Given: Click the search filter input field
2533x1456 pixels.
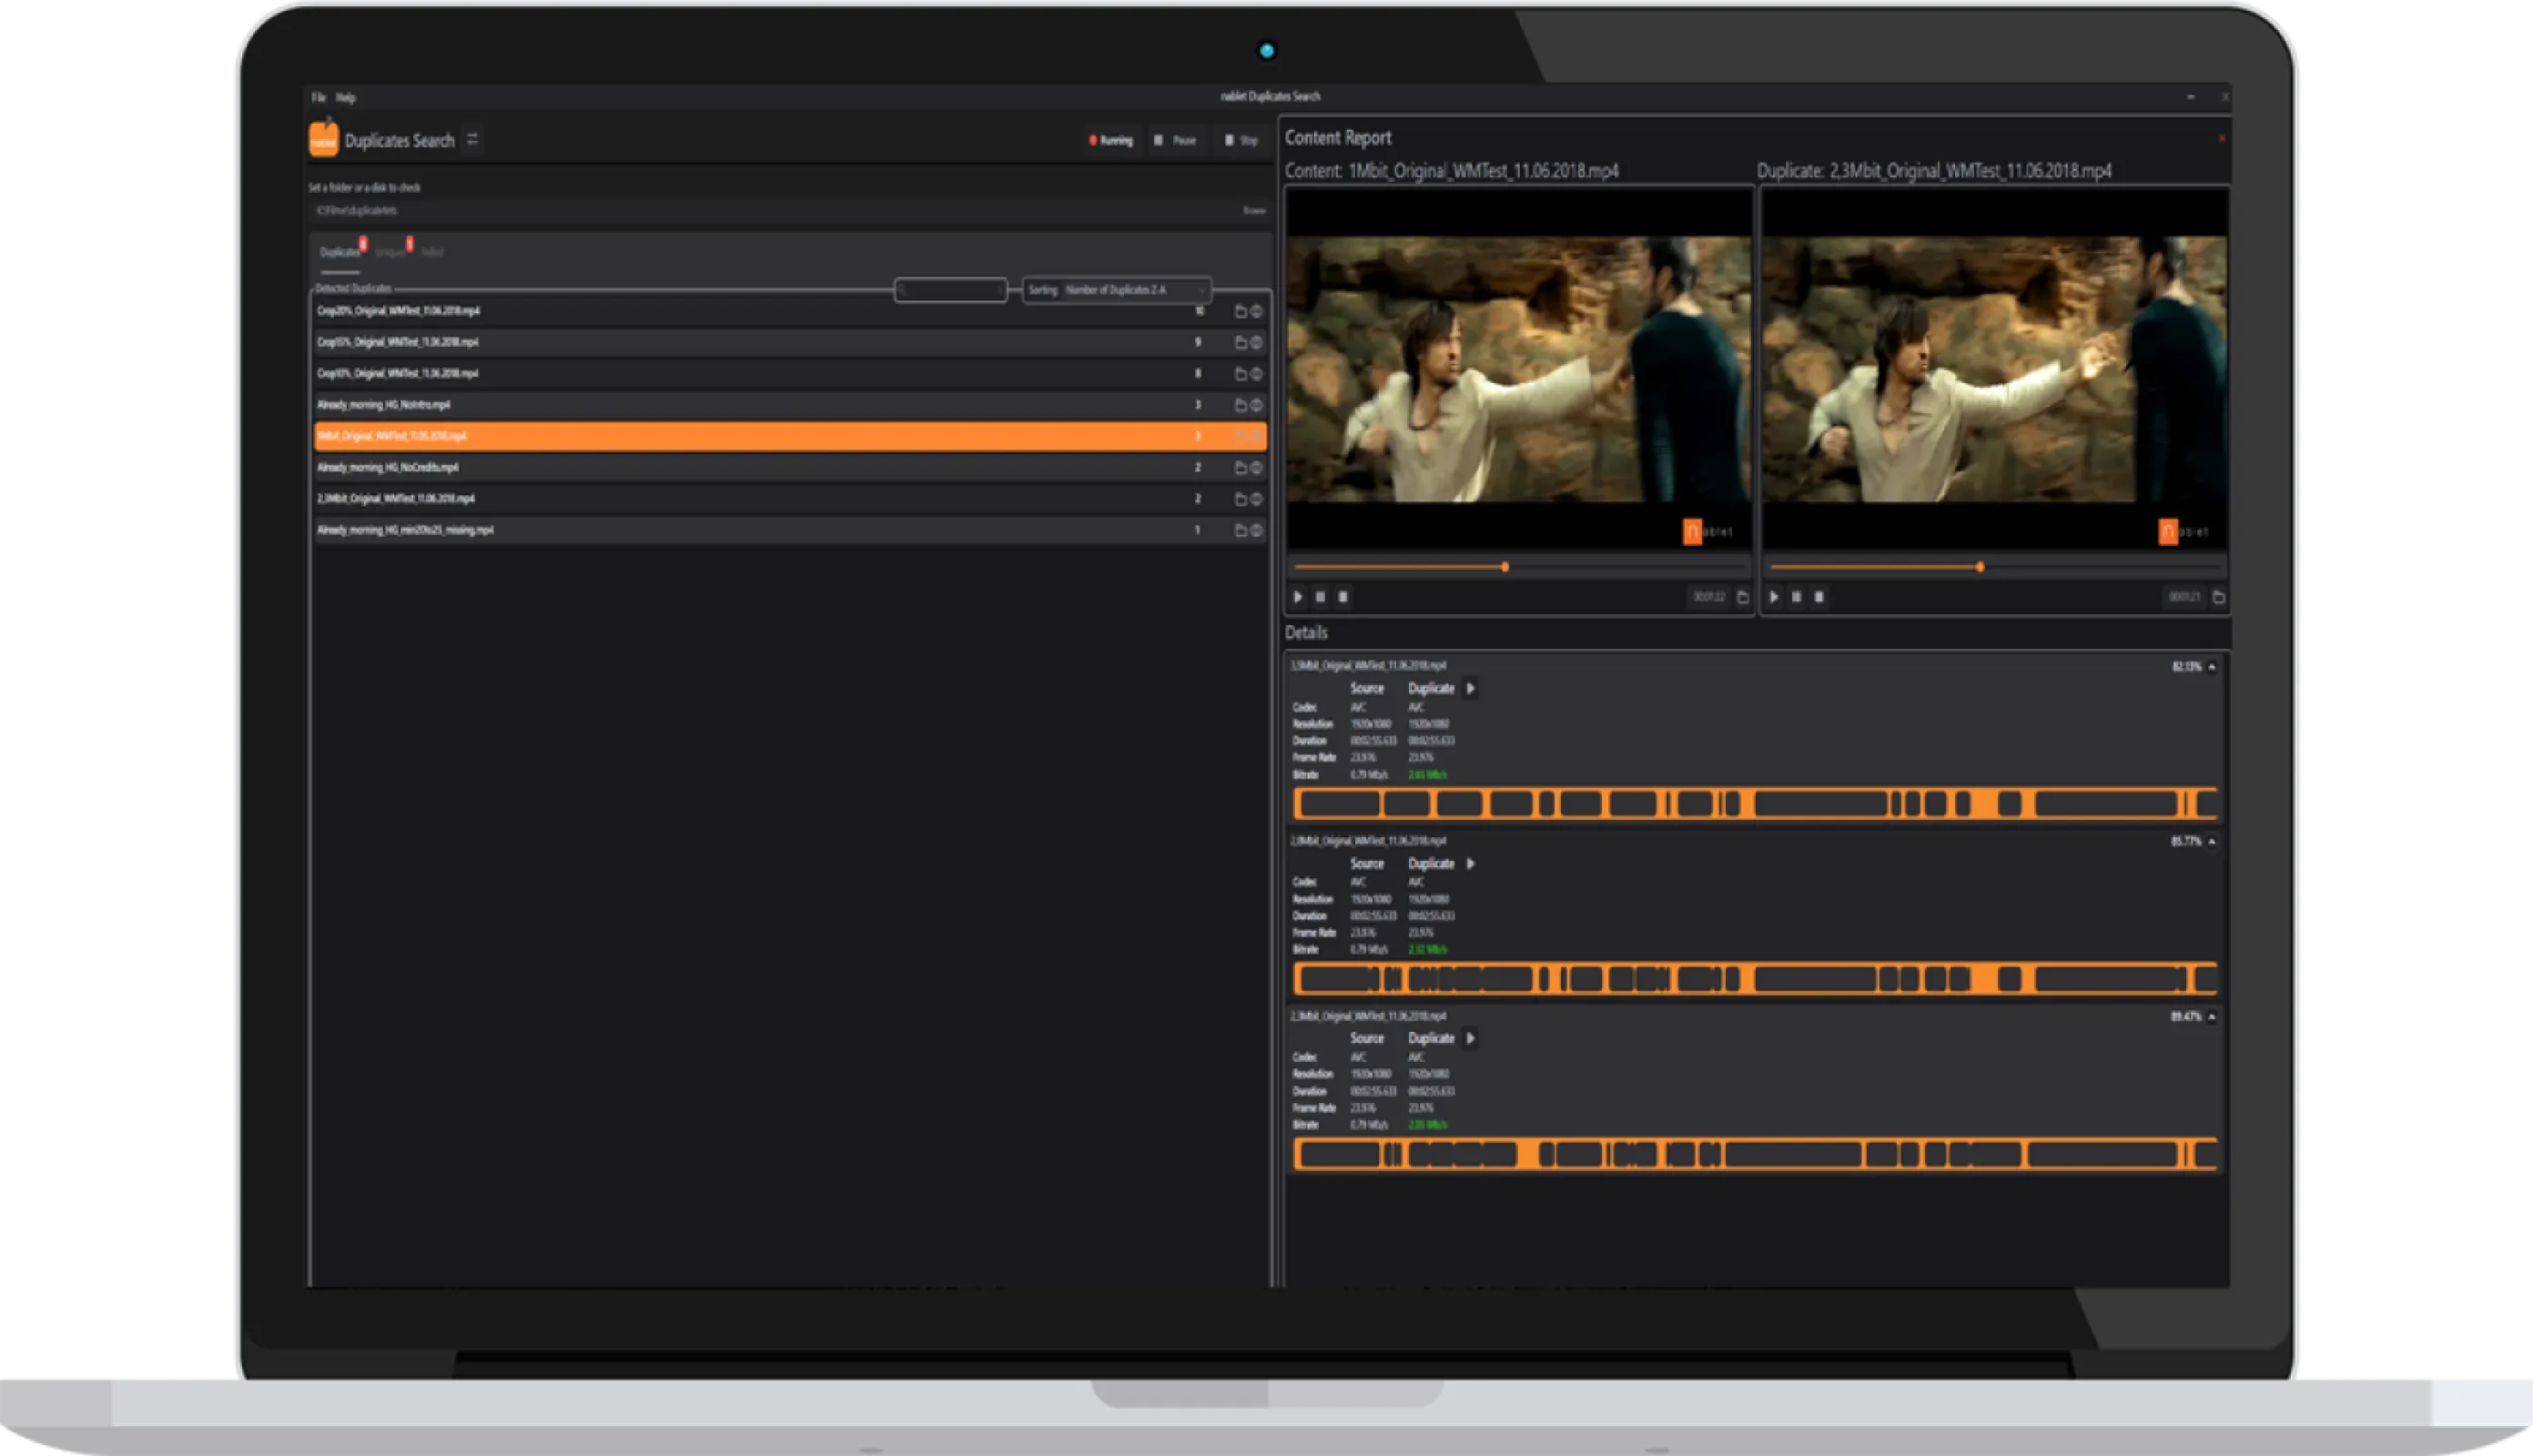Looking at the screenshot, I should point(950,290).
